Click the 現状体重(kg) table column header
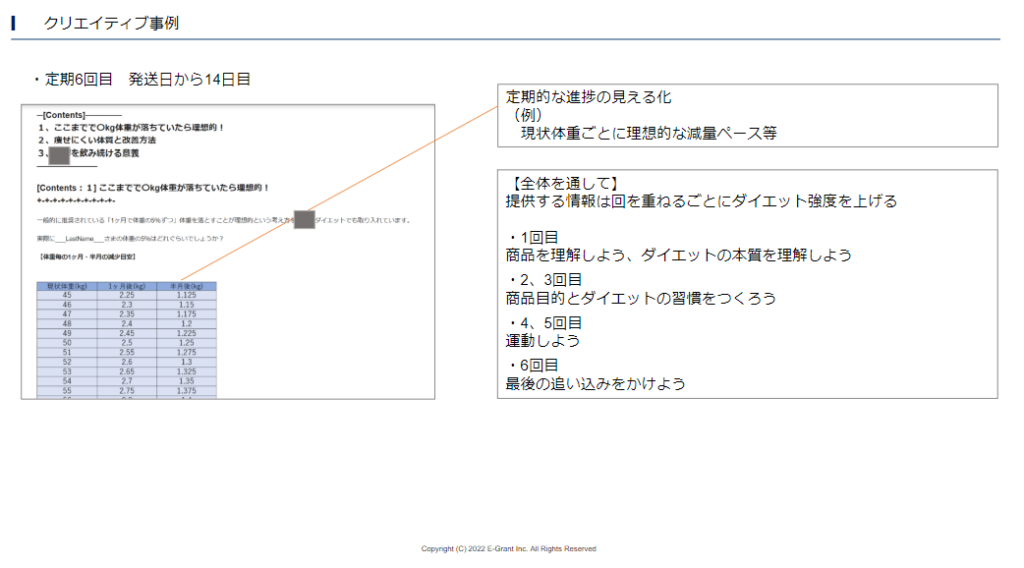 (x=67, y=287)
